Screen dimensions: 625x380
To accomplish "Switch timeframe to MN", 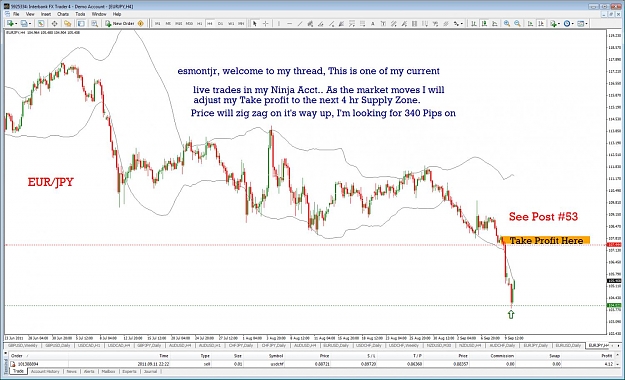I will (241, 24).
